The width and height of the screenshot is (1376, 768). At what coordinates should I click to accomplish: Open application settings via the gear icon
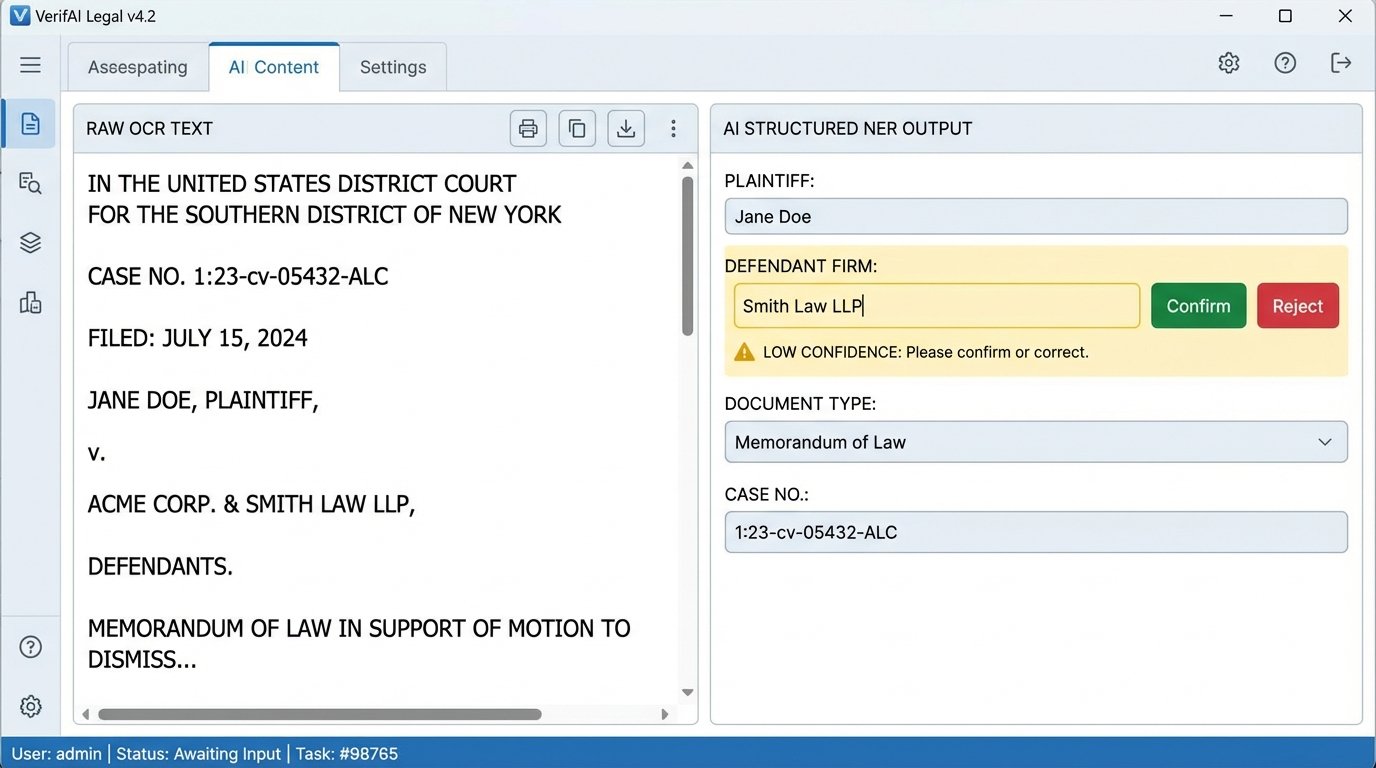point(1229,62)
